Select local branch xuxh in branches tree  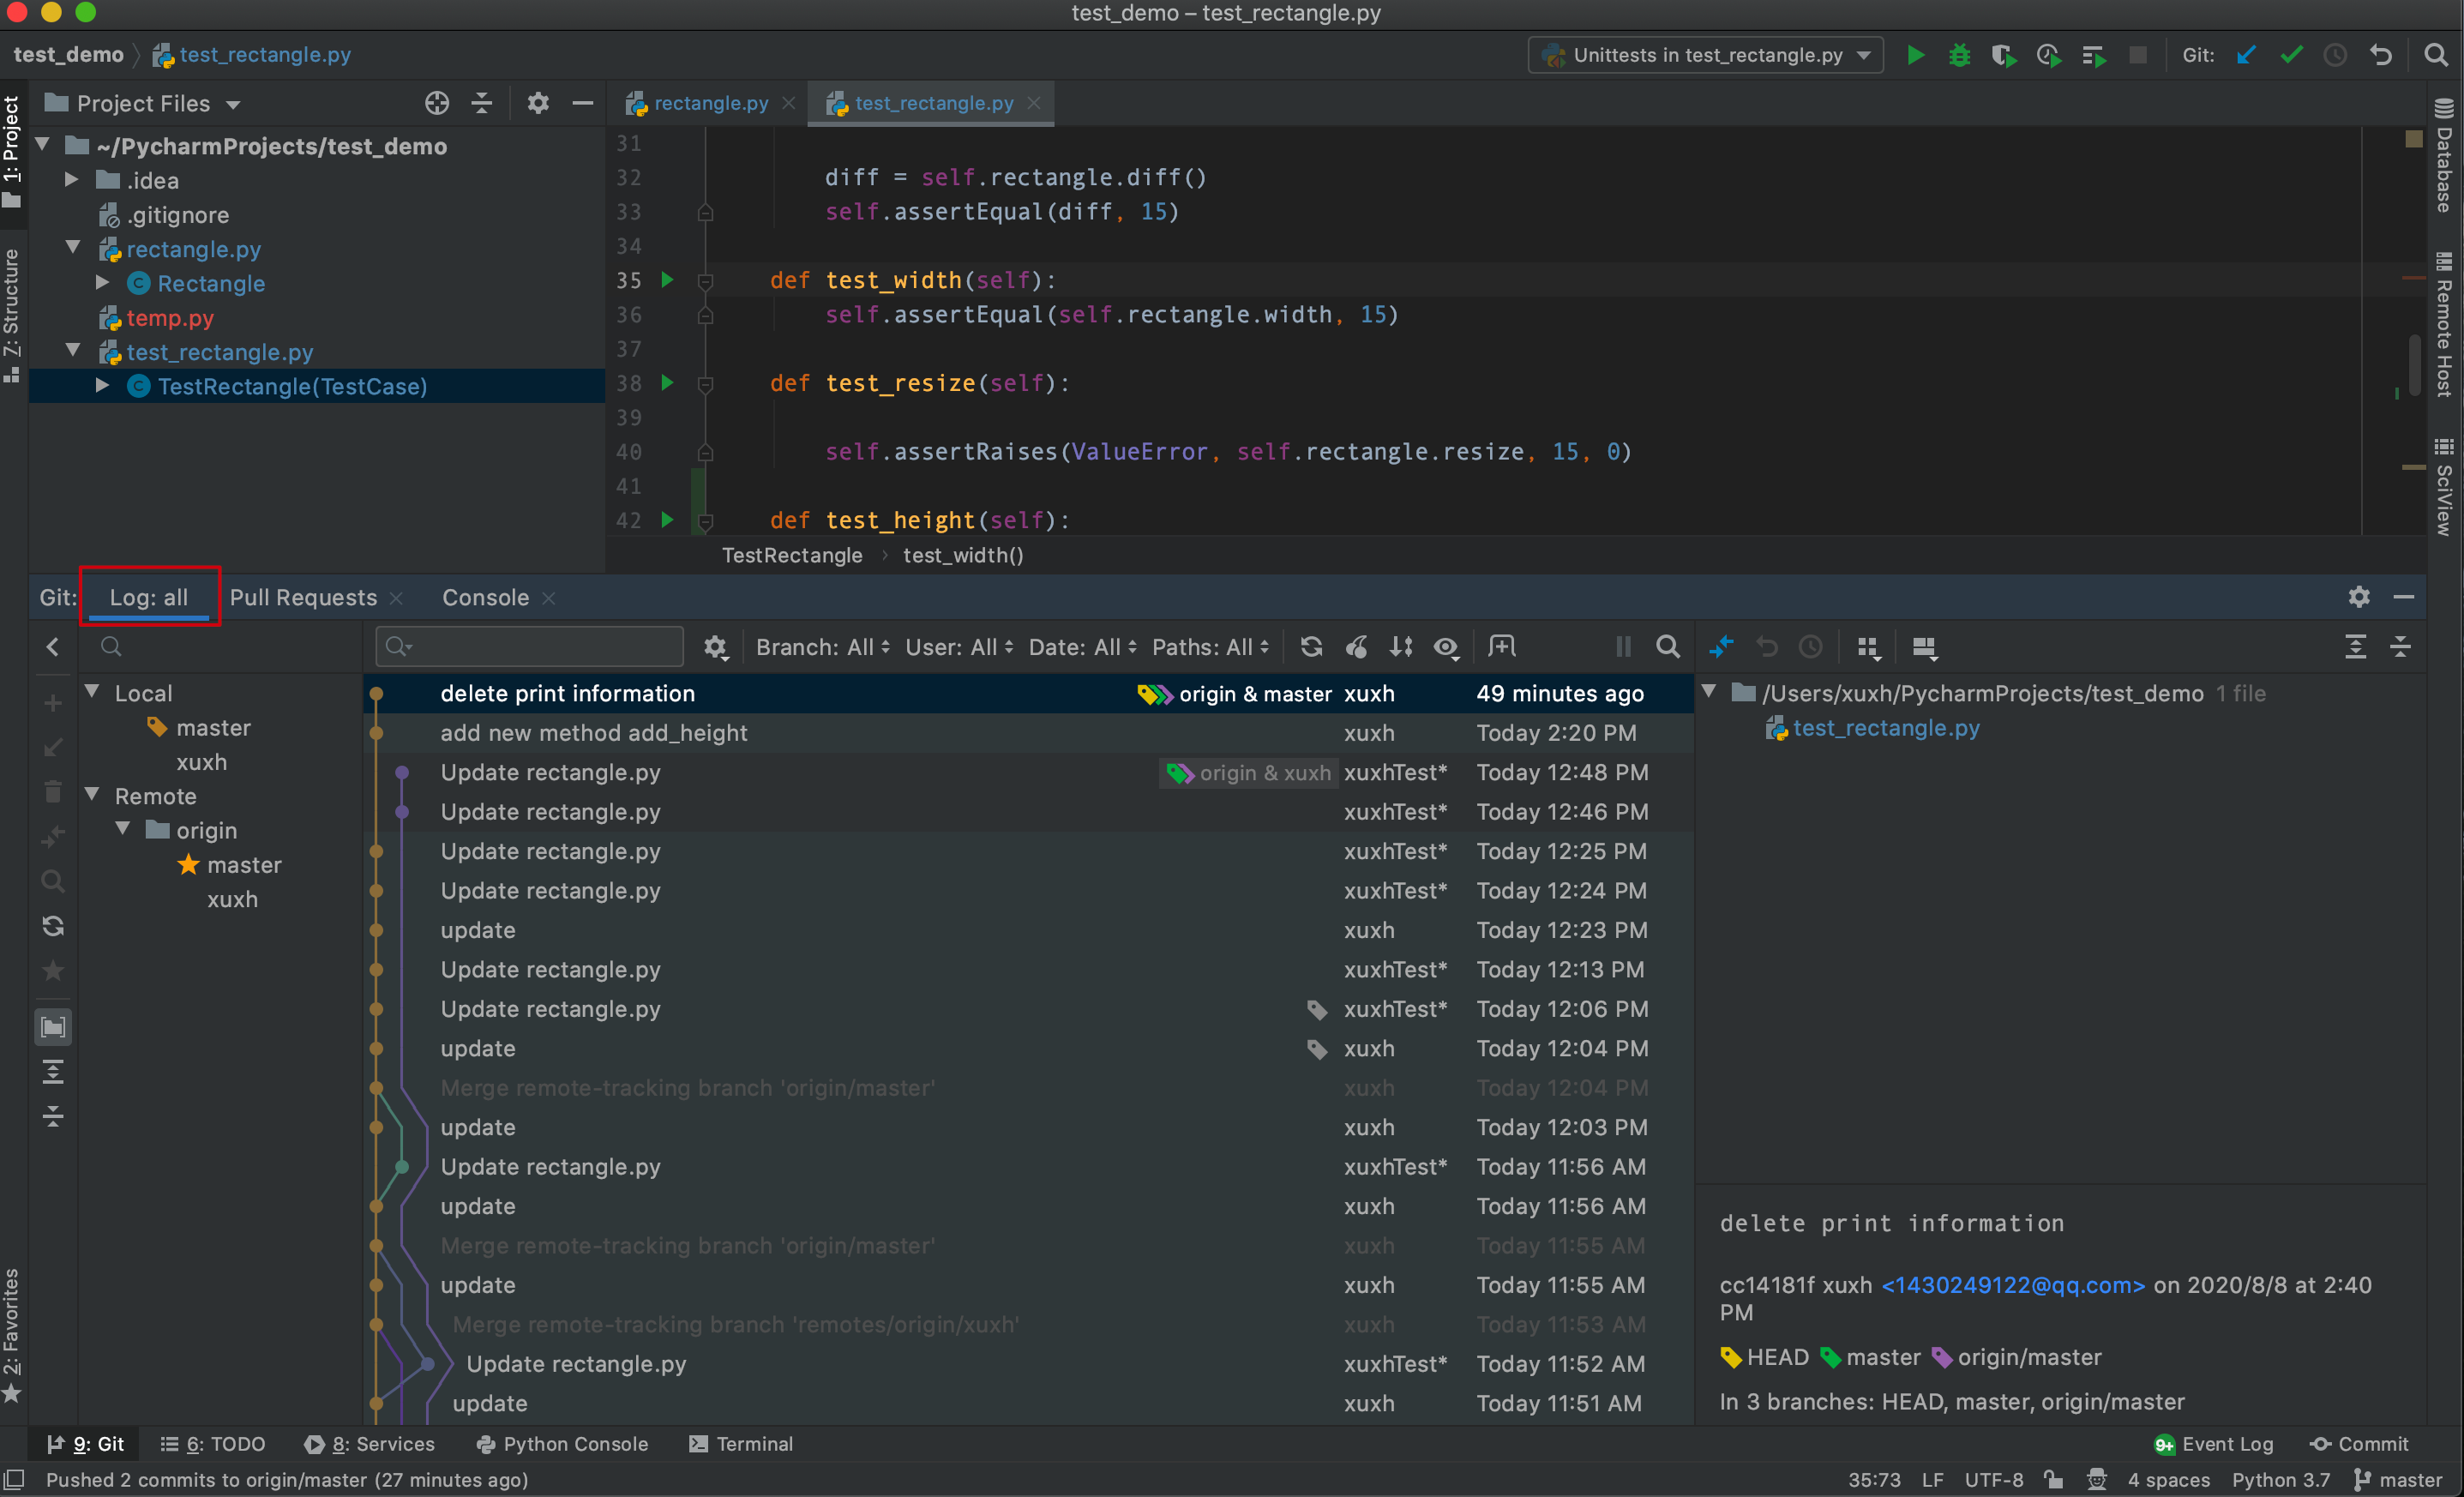[201, 762]
